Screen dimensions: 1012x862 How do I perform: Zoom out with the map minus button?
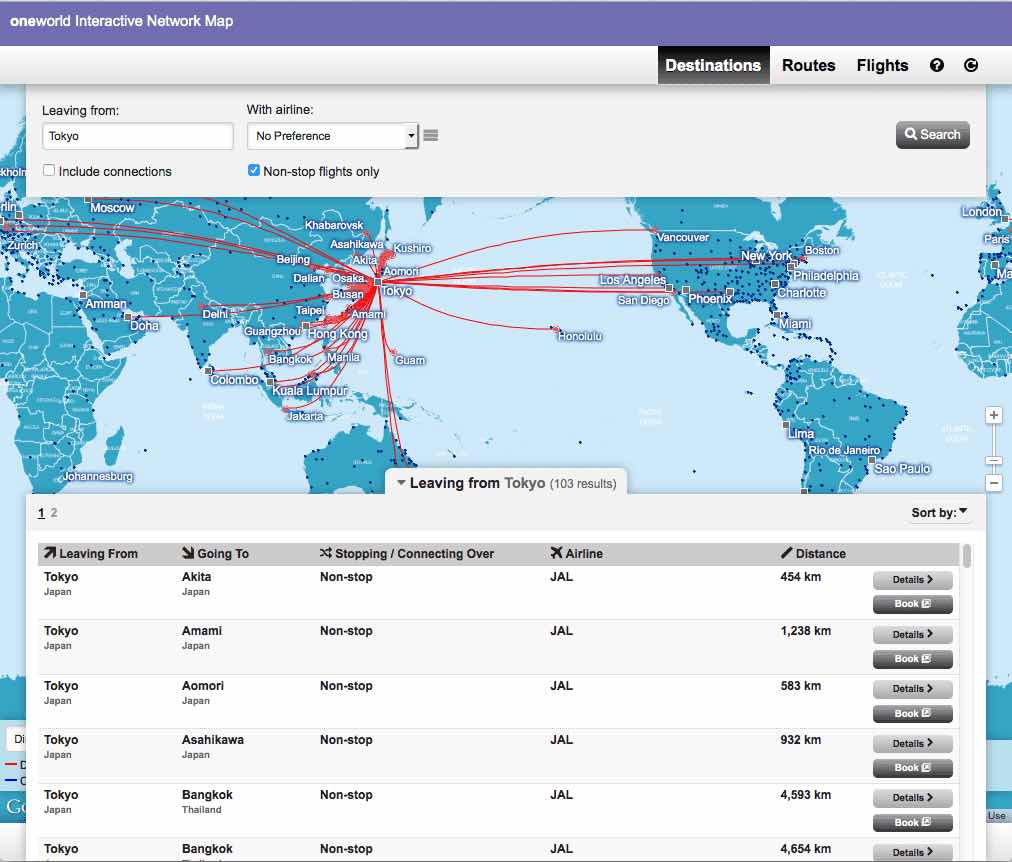click(994, 483)
